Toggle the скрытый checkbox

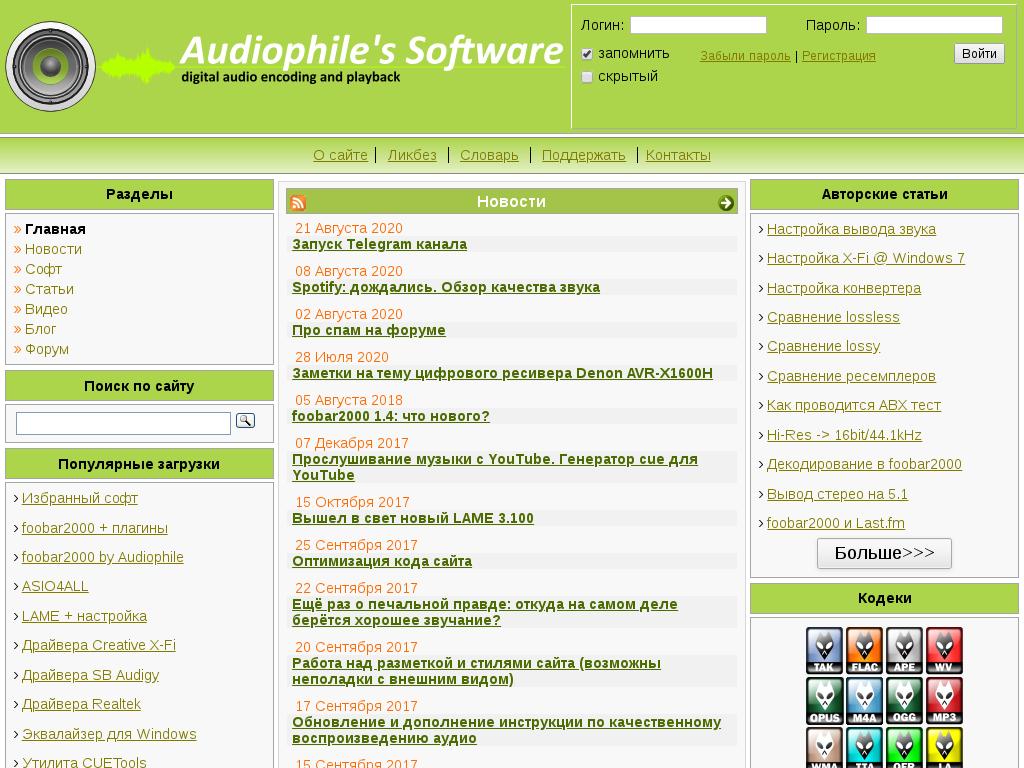pyautogui.click(x=587, y=77)
